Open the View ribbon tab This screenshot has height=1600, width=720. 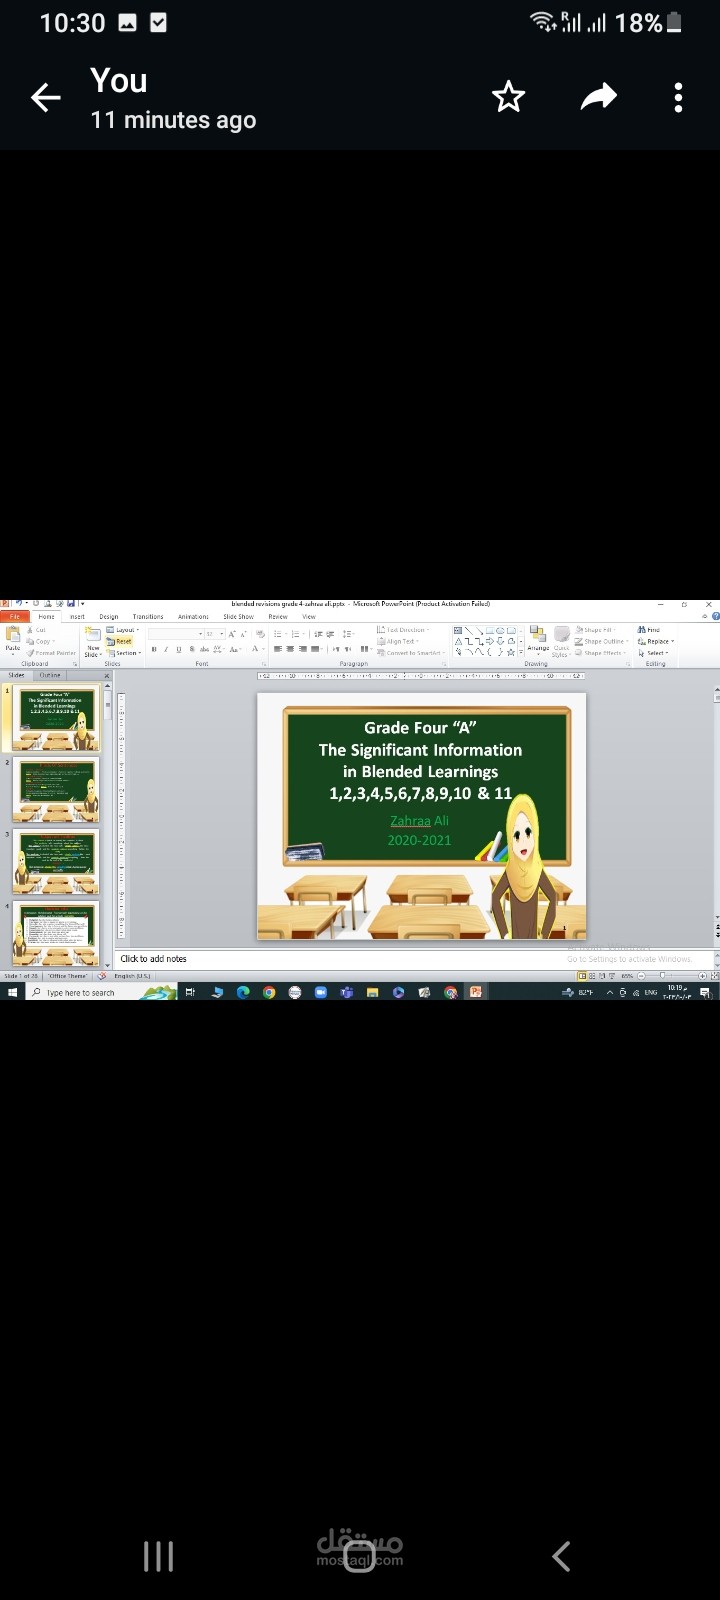click(309, 617)
